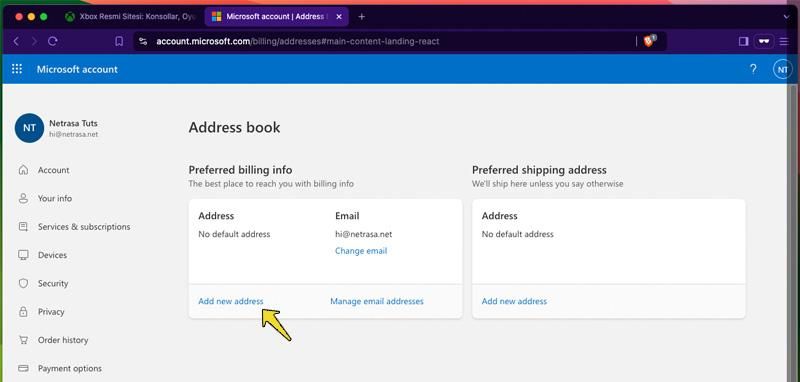This screenshot has width=800, height=382.
Task: Click the help question mark icon
Action: [753, 69]
